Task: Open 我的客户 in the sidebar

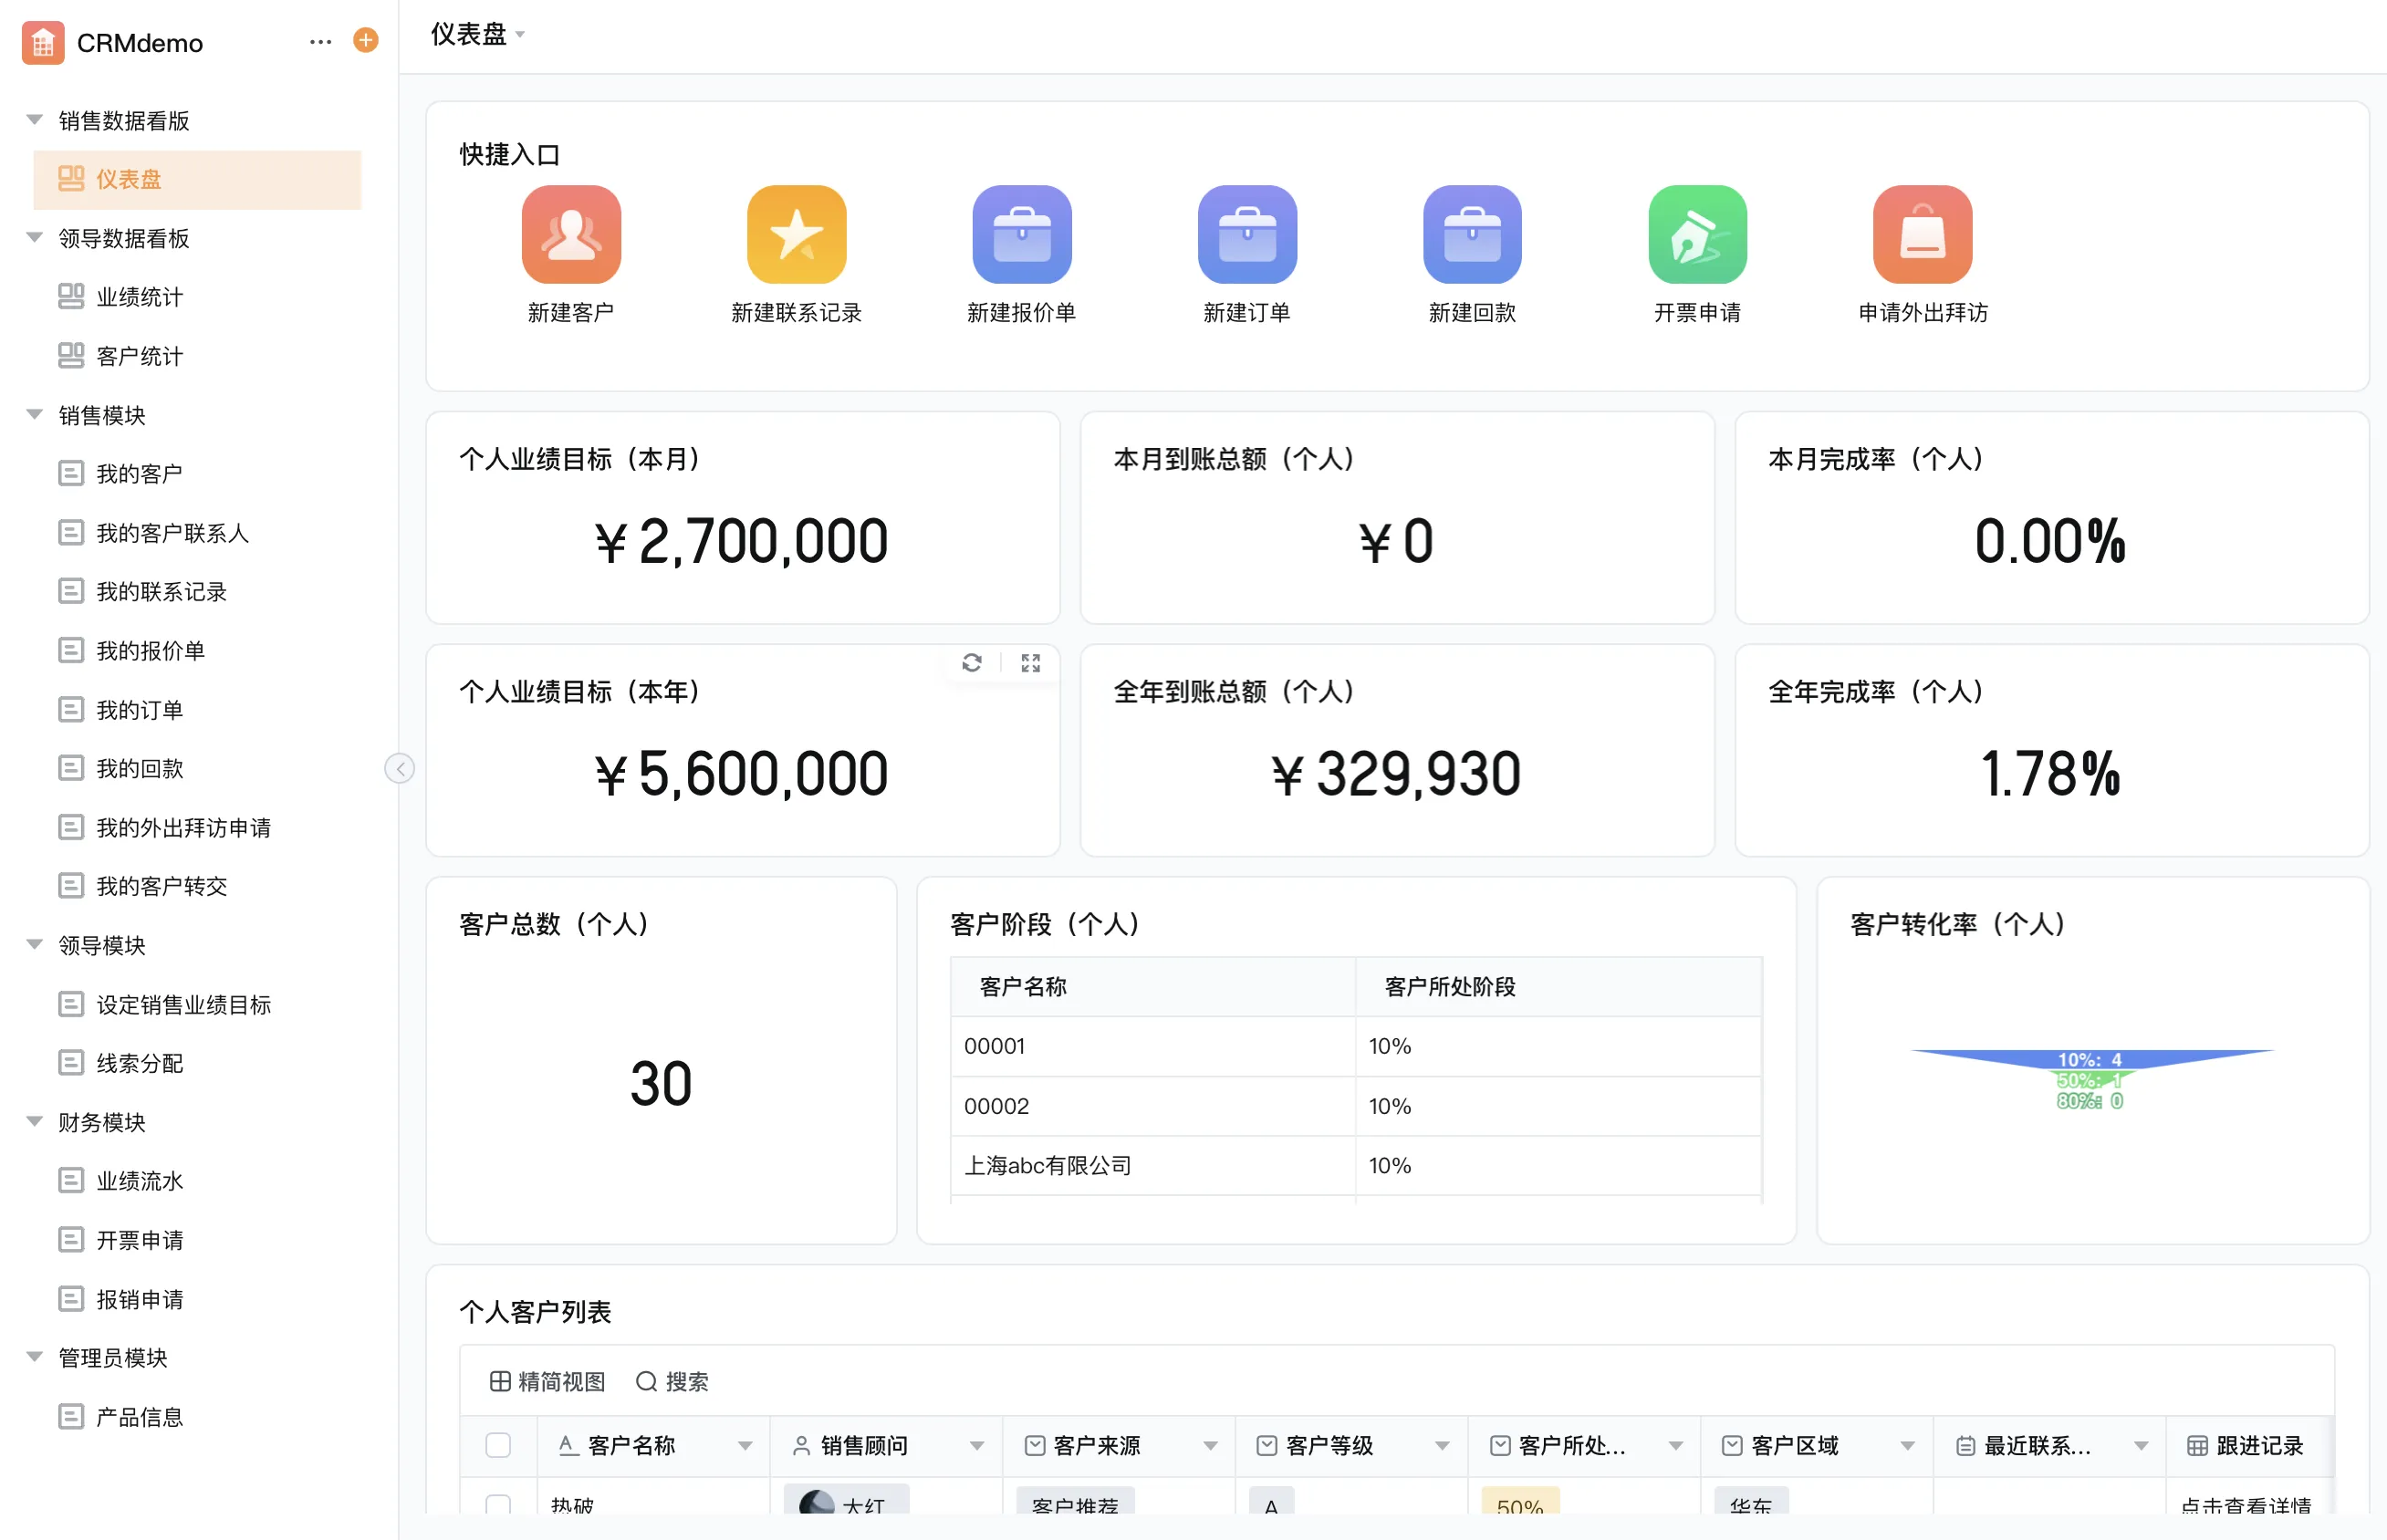Action: (139, 474)
